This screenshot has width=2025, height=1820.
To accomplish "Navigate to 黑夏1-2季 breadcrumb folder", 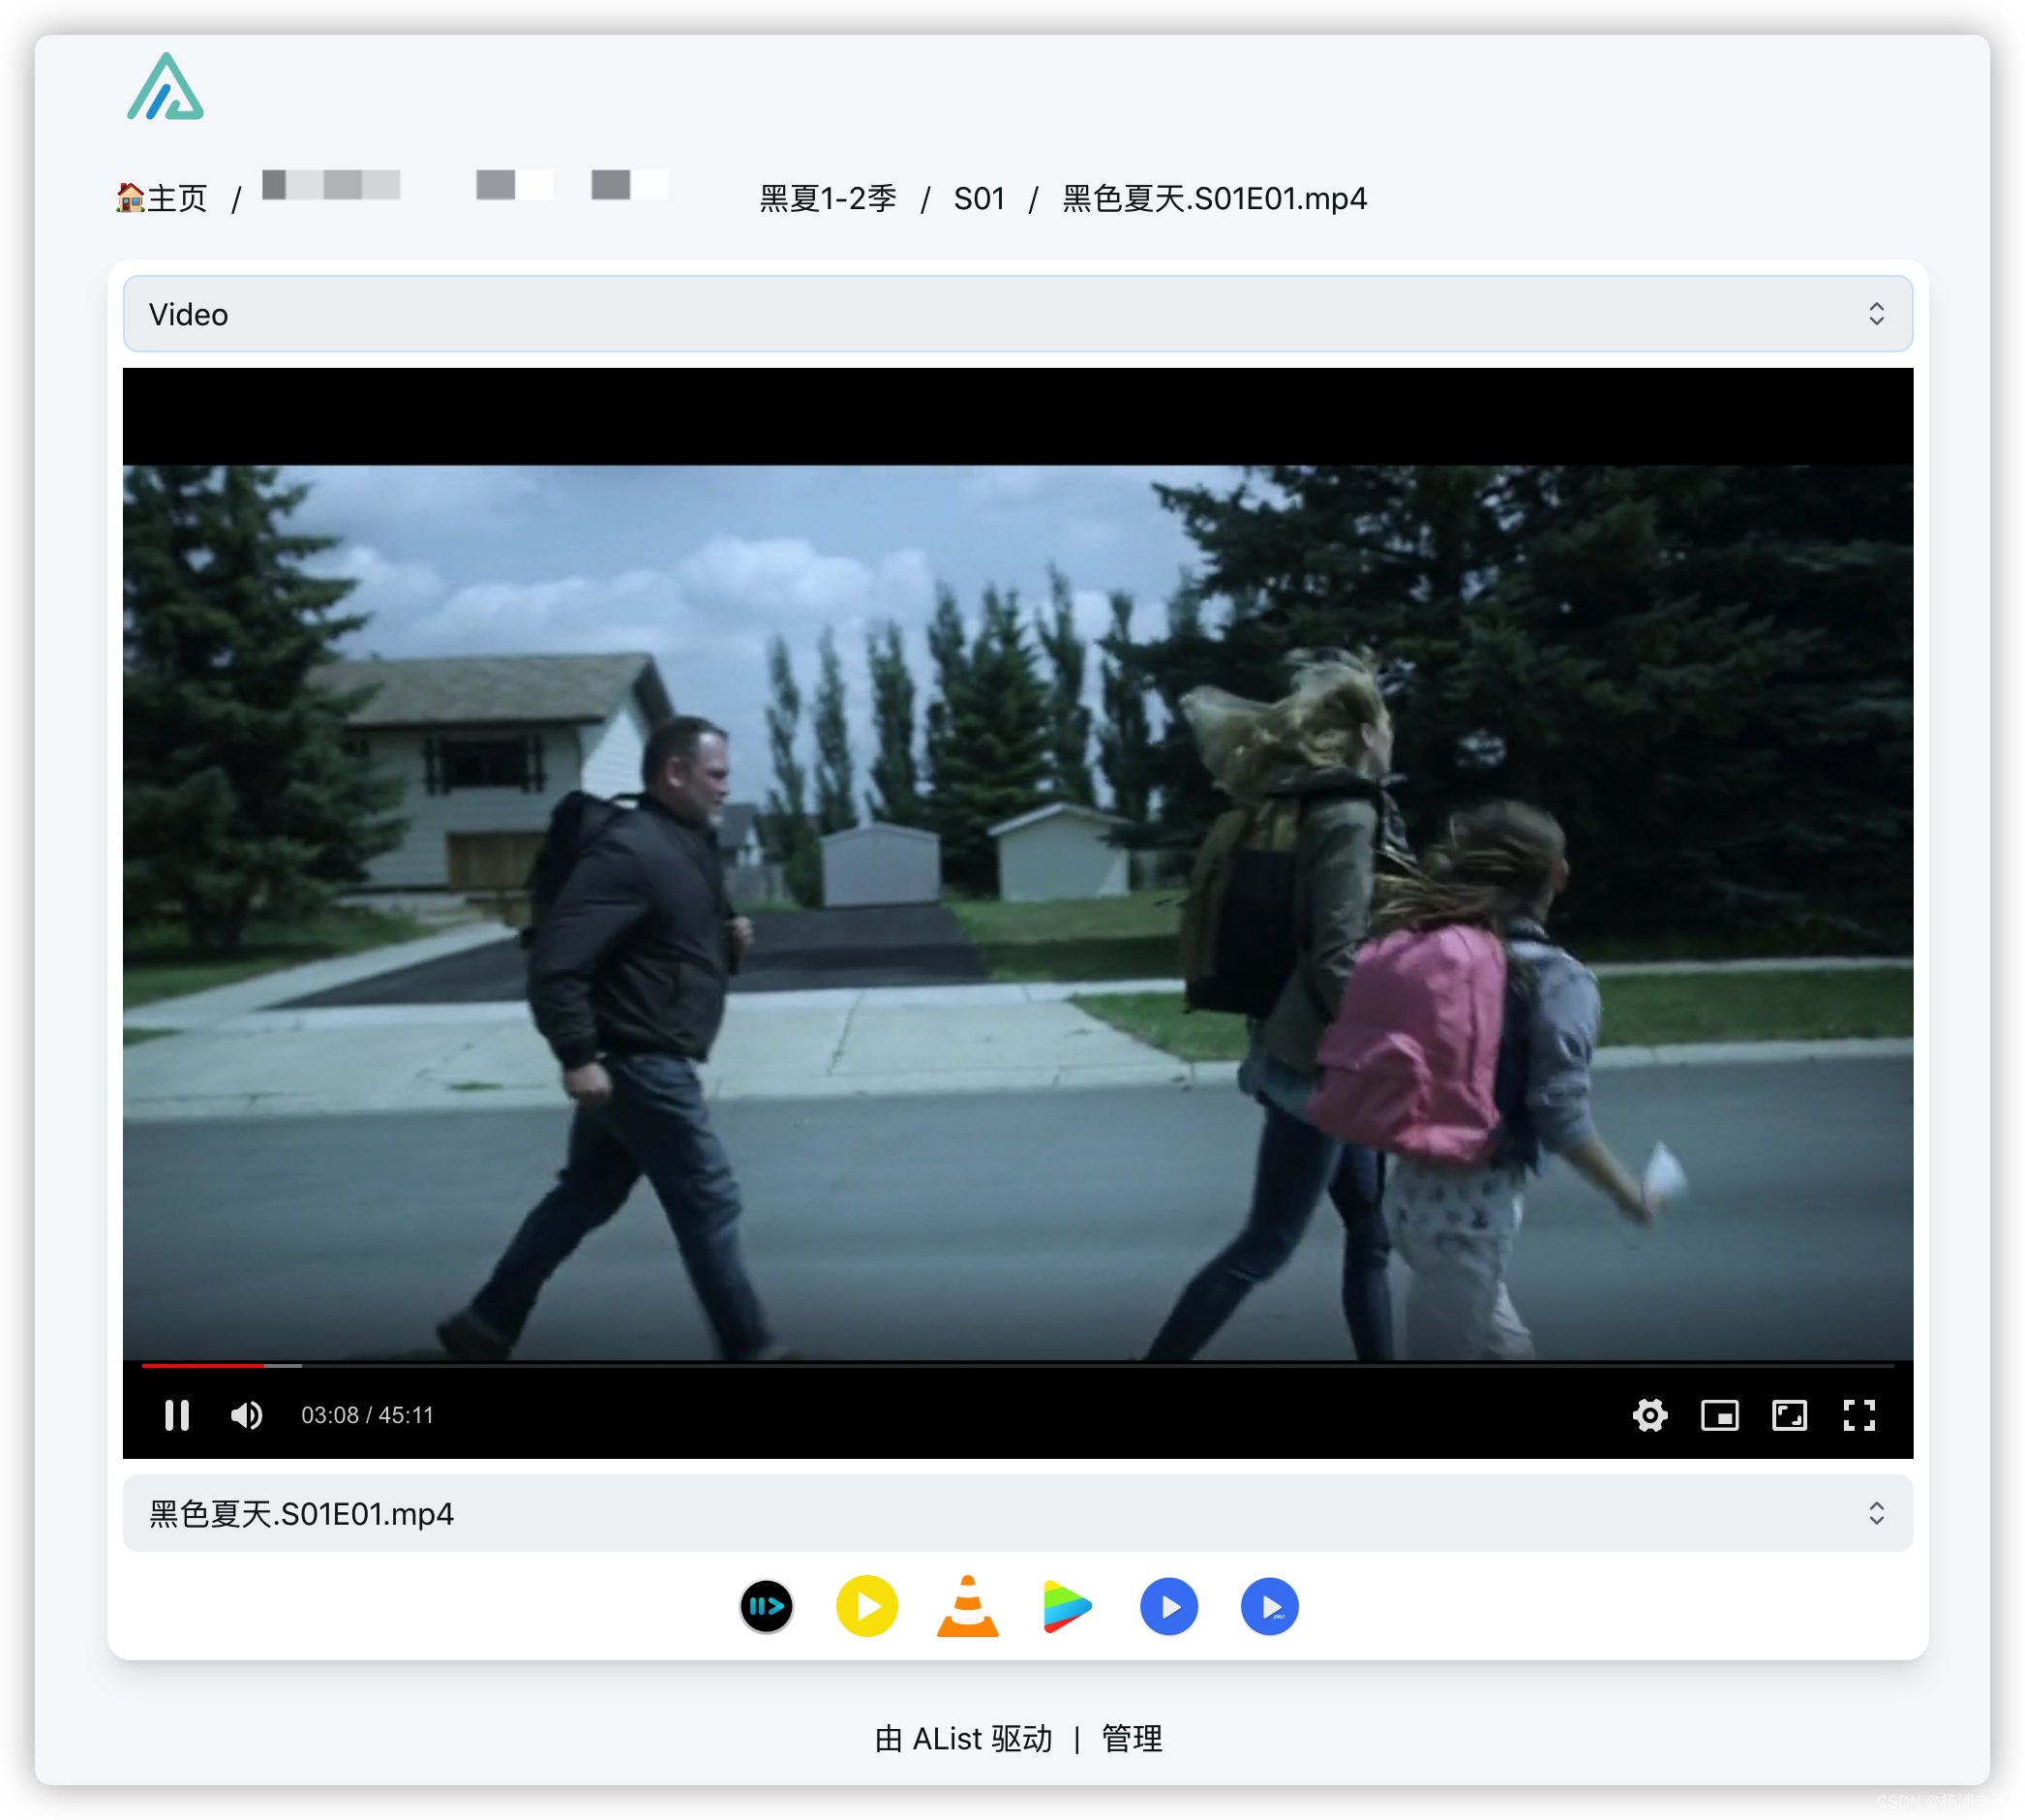I will click(828, 198).
